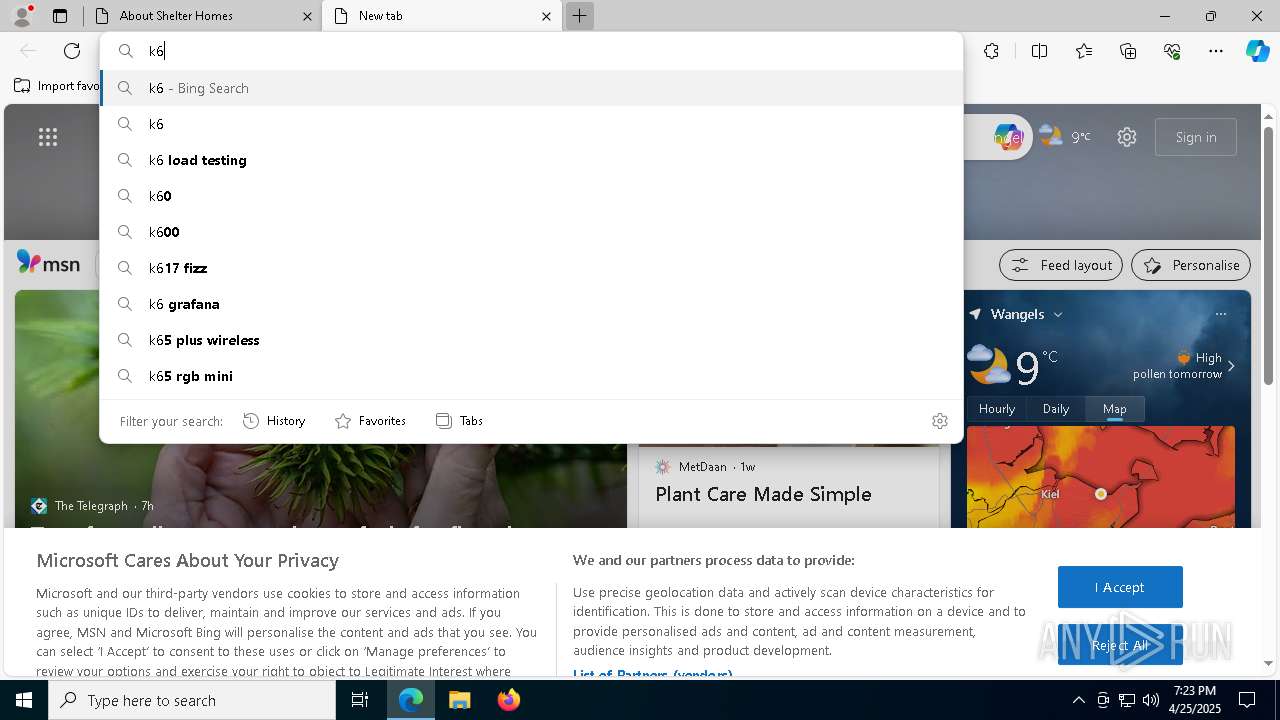The width and height of the screenshot is (1280, 720).
Task: Open weather card more options ellipsis
Action: (x=1221, y=314)
